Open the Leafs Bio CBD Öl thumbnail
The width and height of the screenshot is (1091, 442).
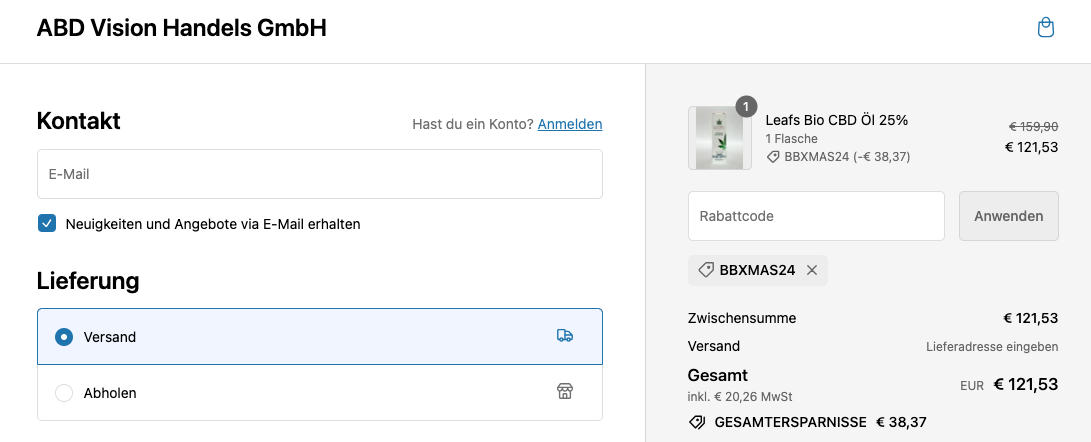[719, 138]
